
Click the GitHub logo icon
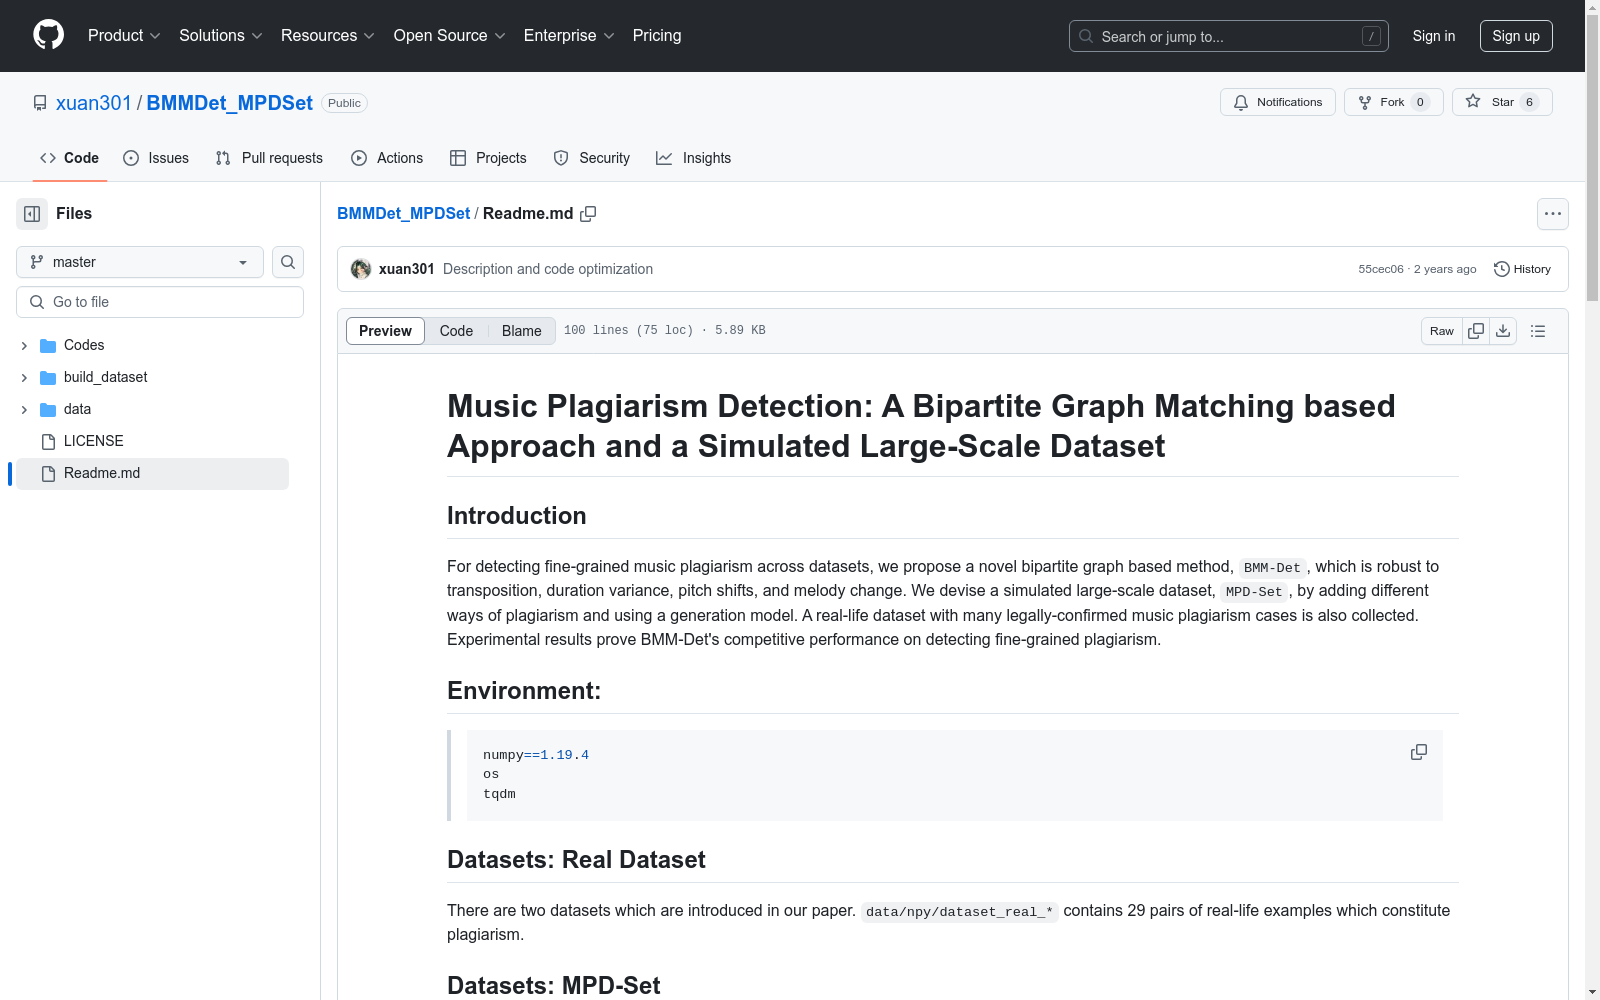(48, 35)
